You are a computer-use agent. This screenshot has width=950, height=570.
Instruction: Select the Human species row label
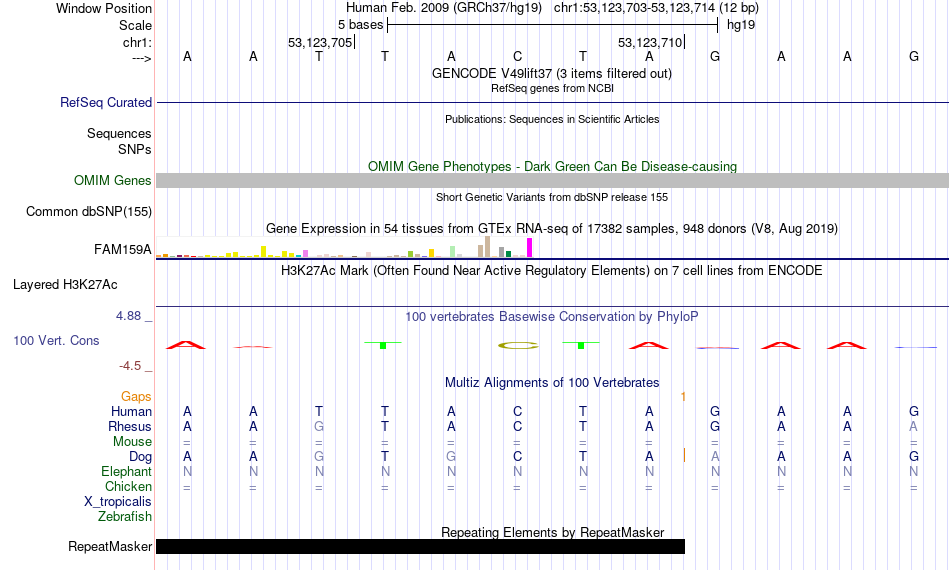[131, 411]
